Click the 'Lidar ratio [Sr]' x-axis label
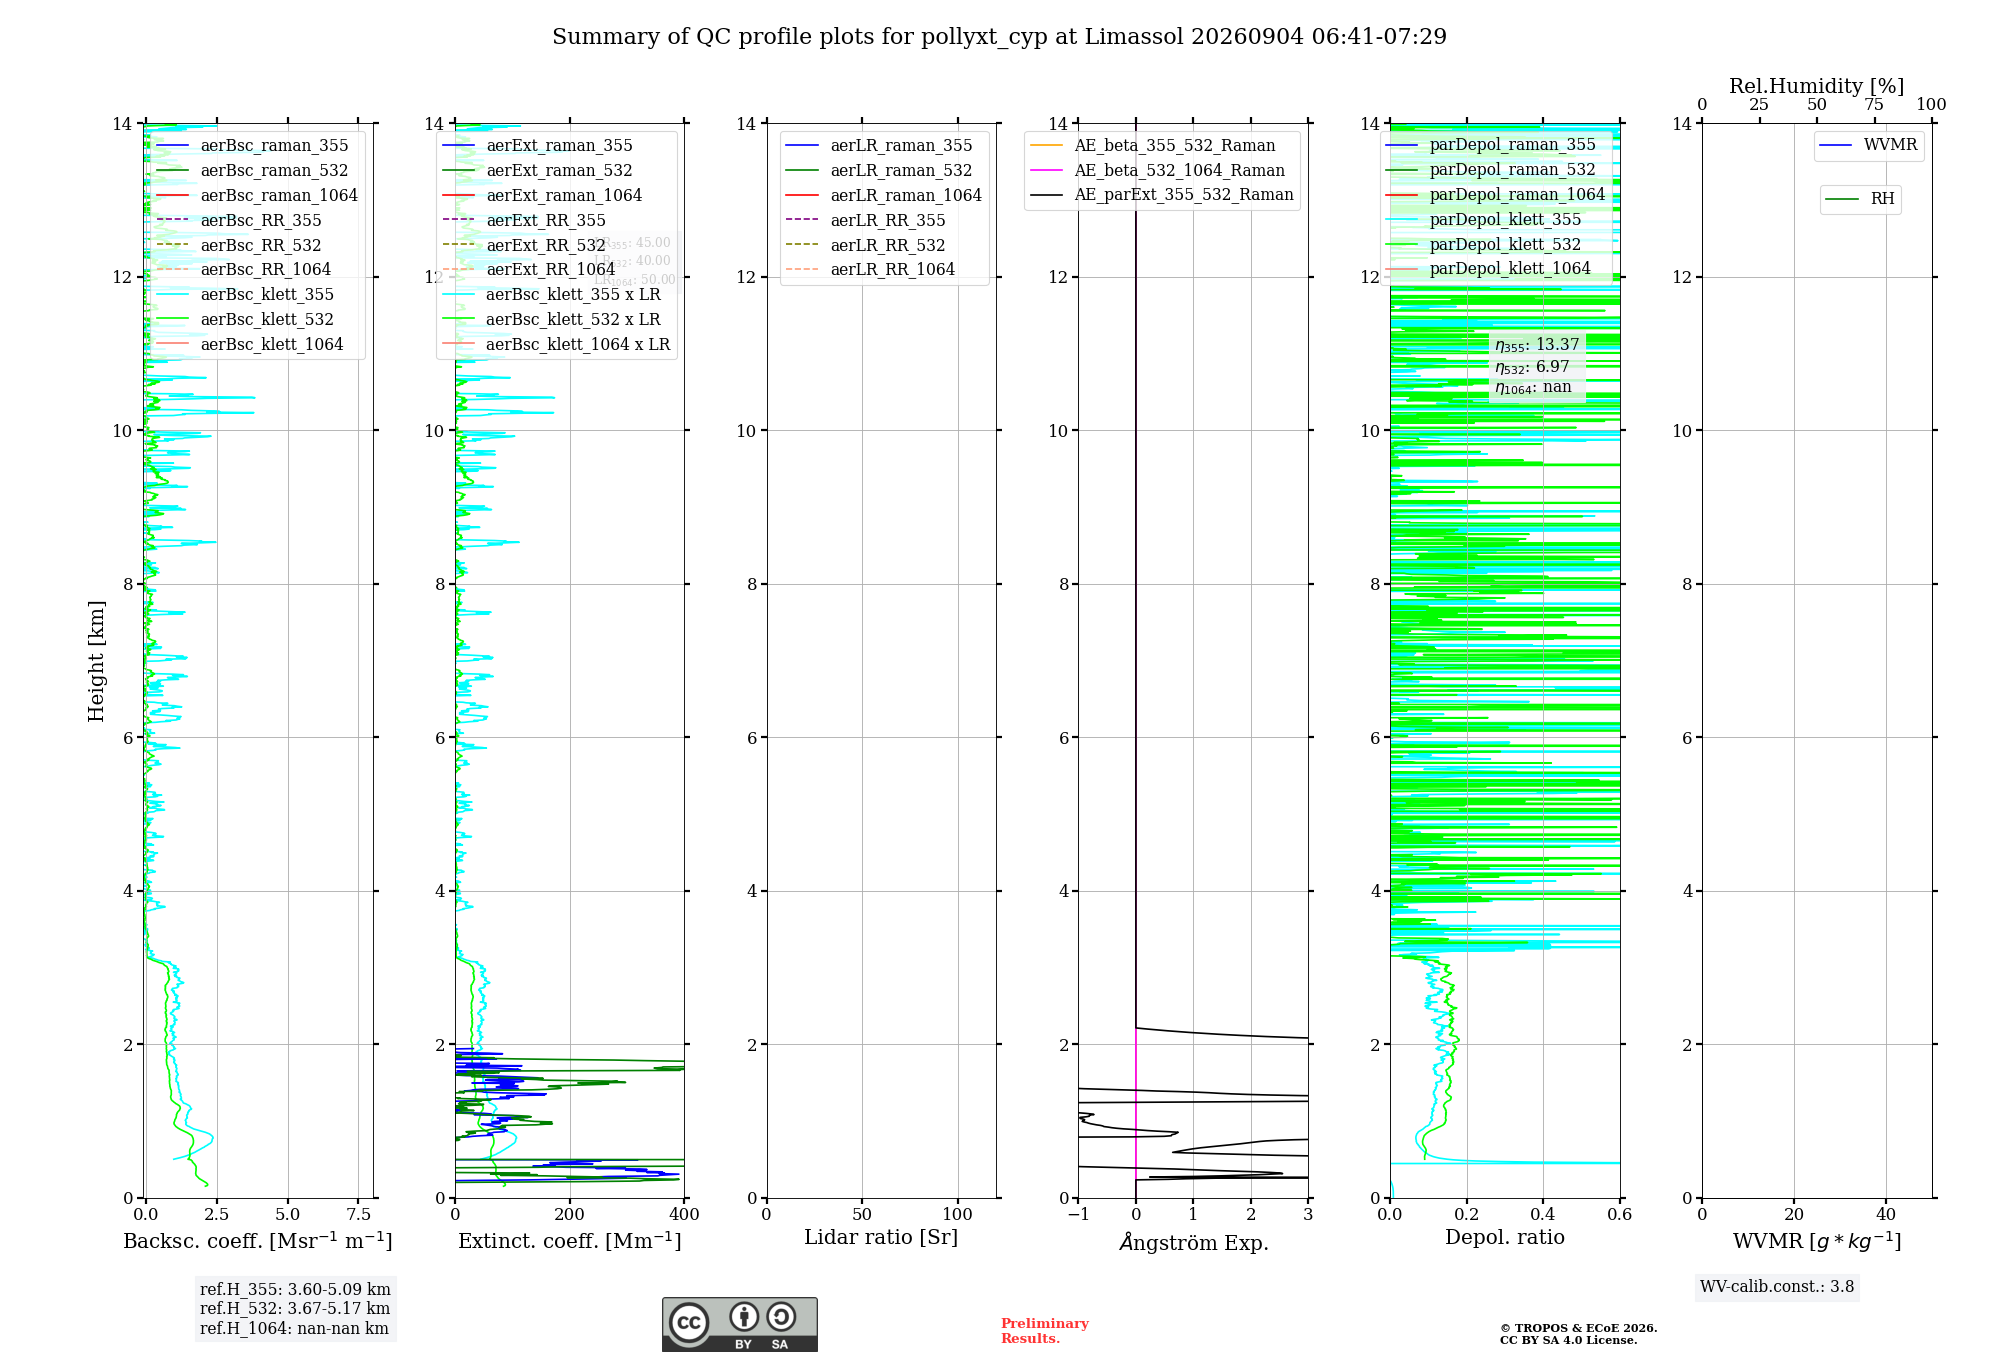 (881, 1238)
